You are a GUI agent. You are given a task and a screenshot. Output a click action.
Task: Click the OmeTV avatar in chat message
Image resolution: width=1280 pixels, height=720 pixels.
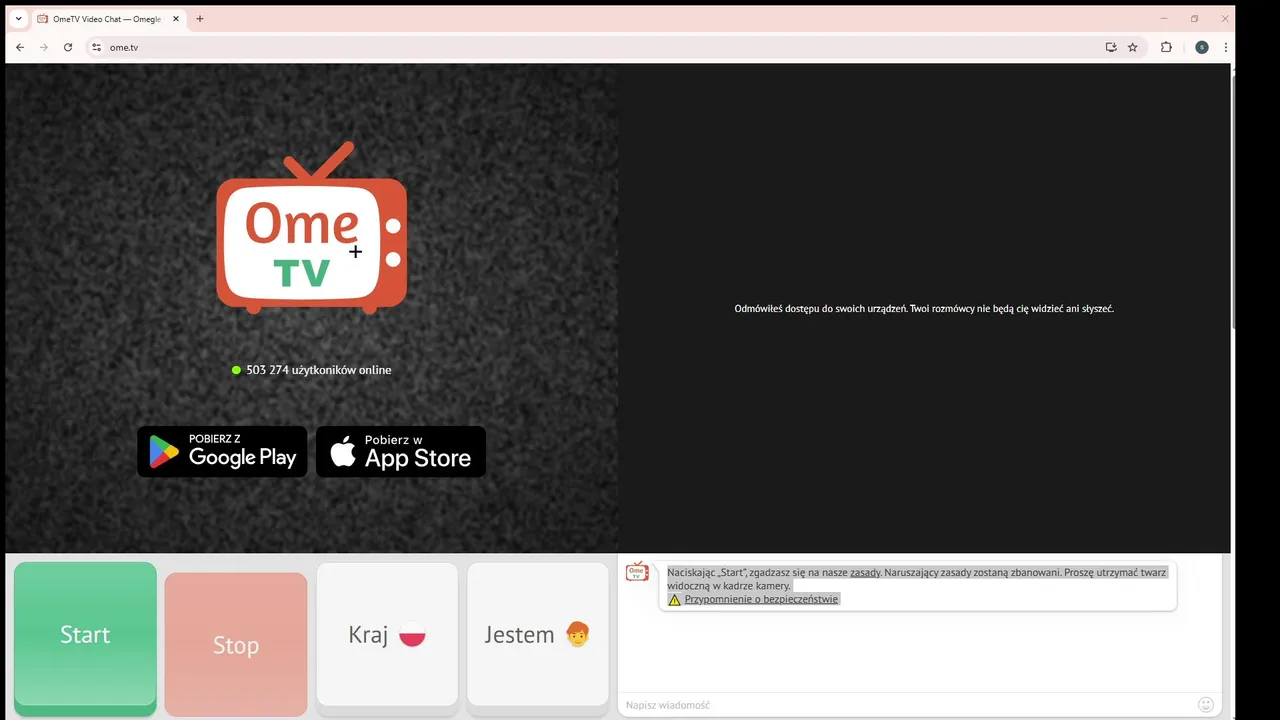point(637,571)
